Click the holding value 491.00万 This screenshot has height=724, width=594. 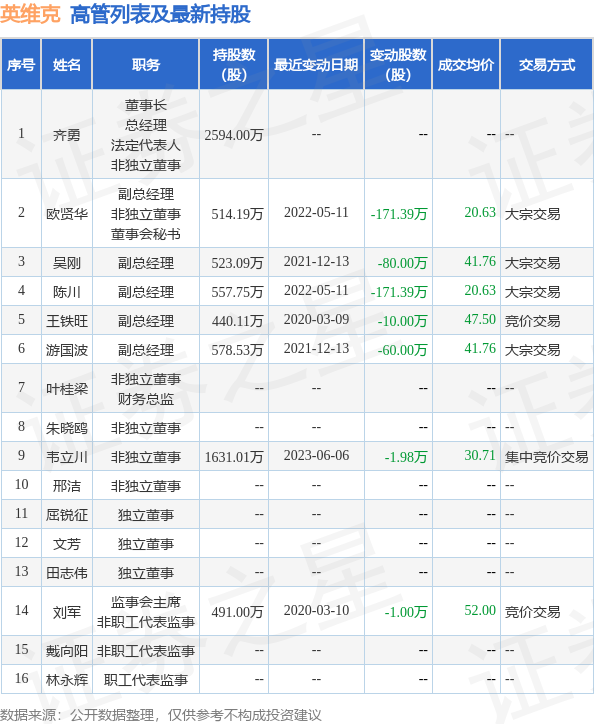coord(237,612)
